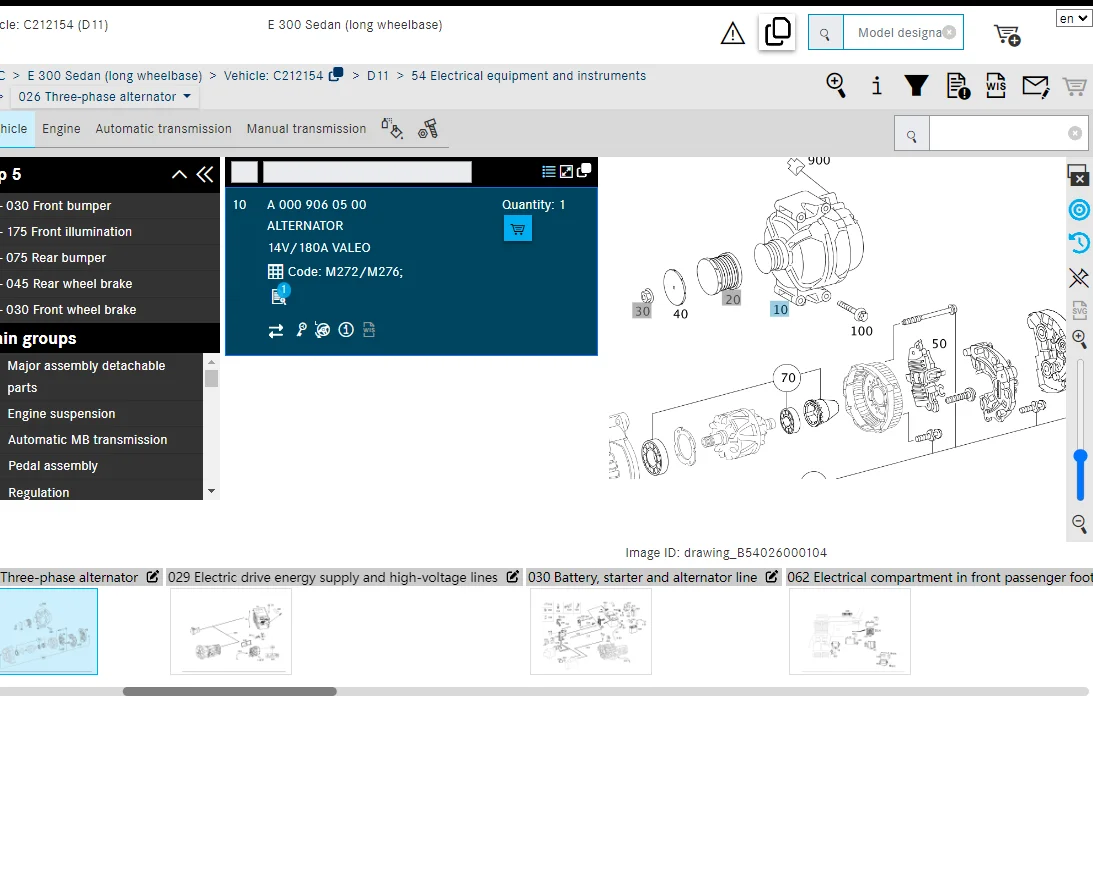Screen dimensions: 1093x871
Task: Click the zoom in magnifier beside drawing
Action: coord(1079,339)
